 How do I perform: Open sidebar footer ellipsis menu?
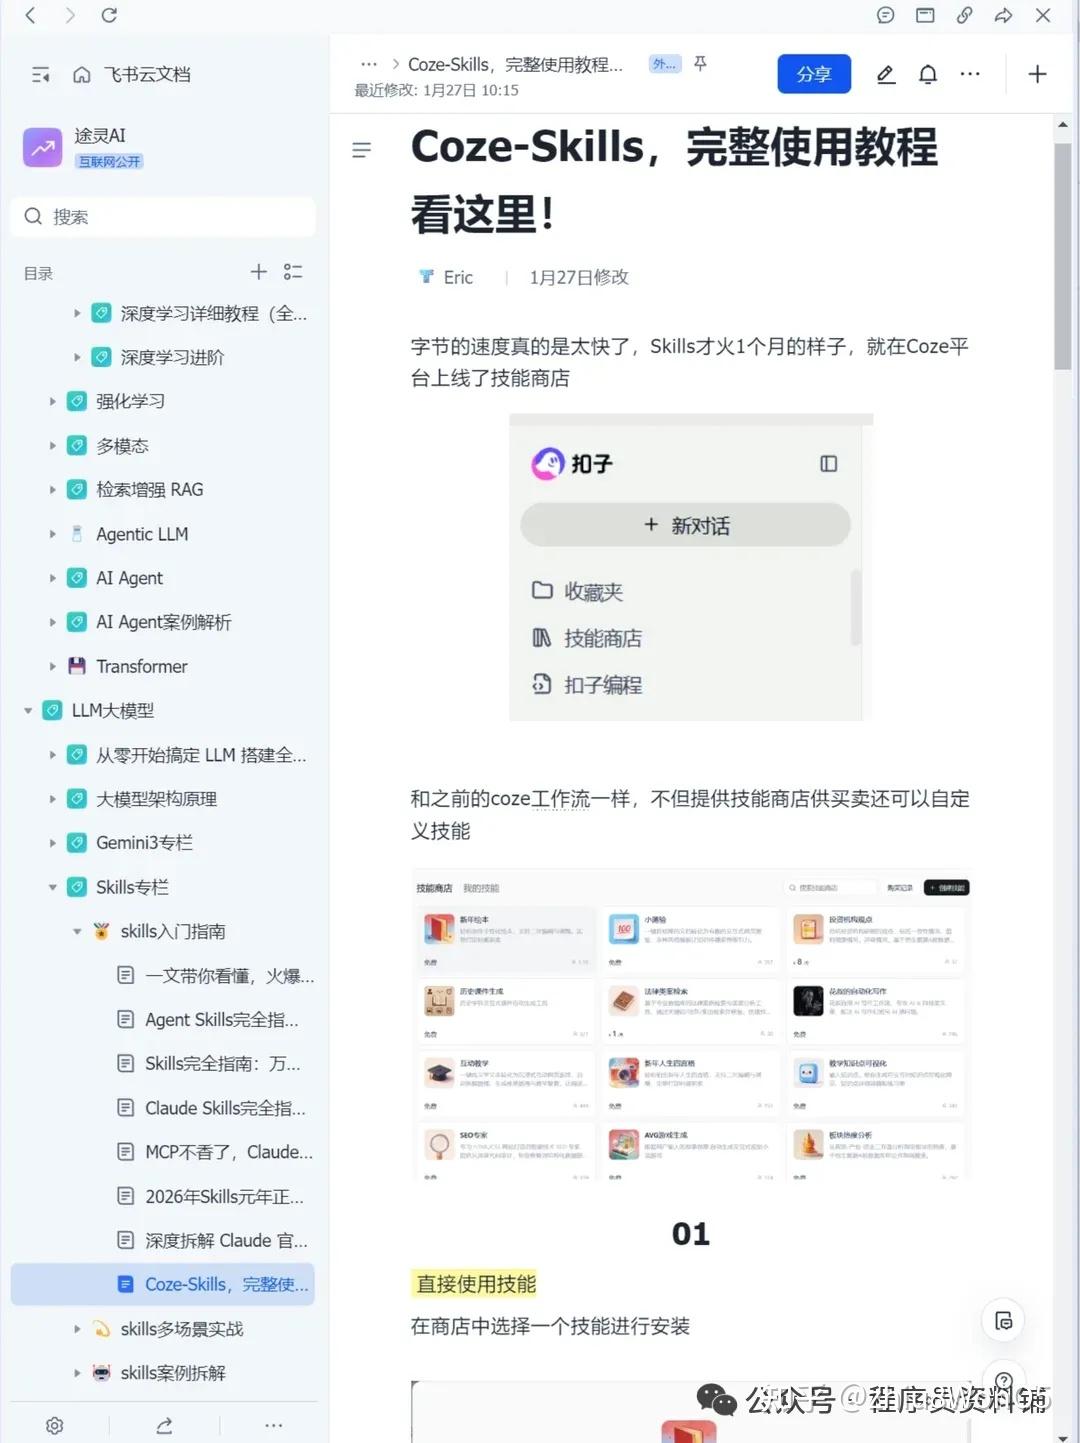coord(274,1426)
